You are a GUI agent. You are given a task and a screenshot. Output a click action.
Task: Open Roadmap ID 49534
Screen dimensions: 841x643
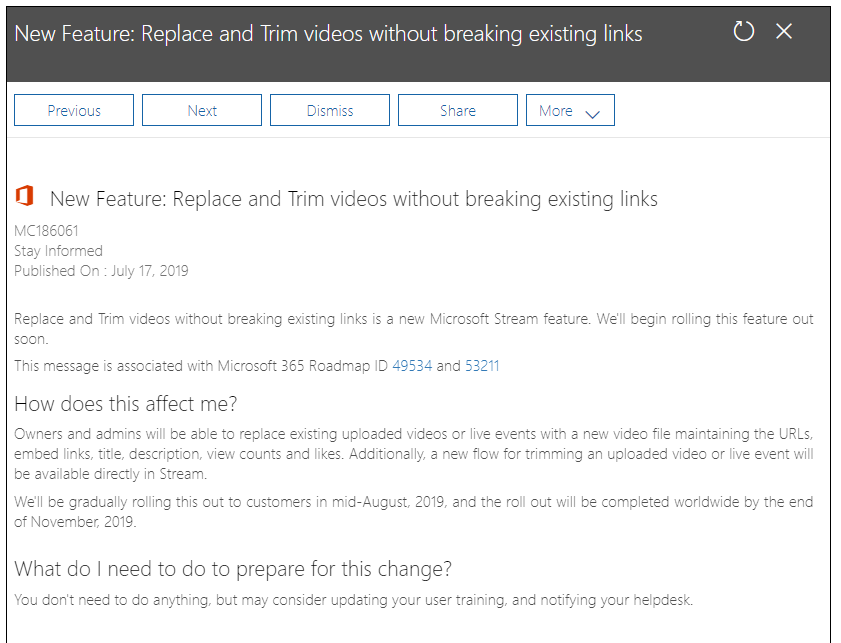412,367
